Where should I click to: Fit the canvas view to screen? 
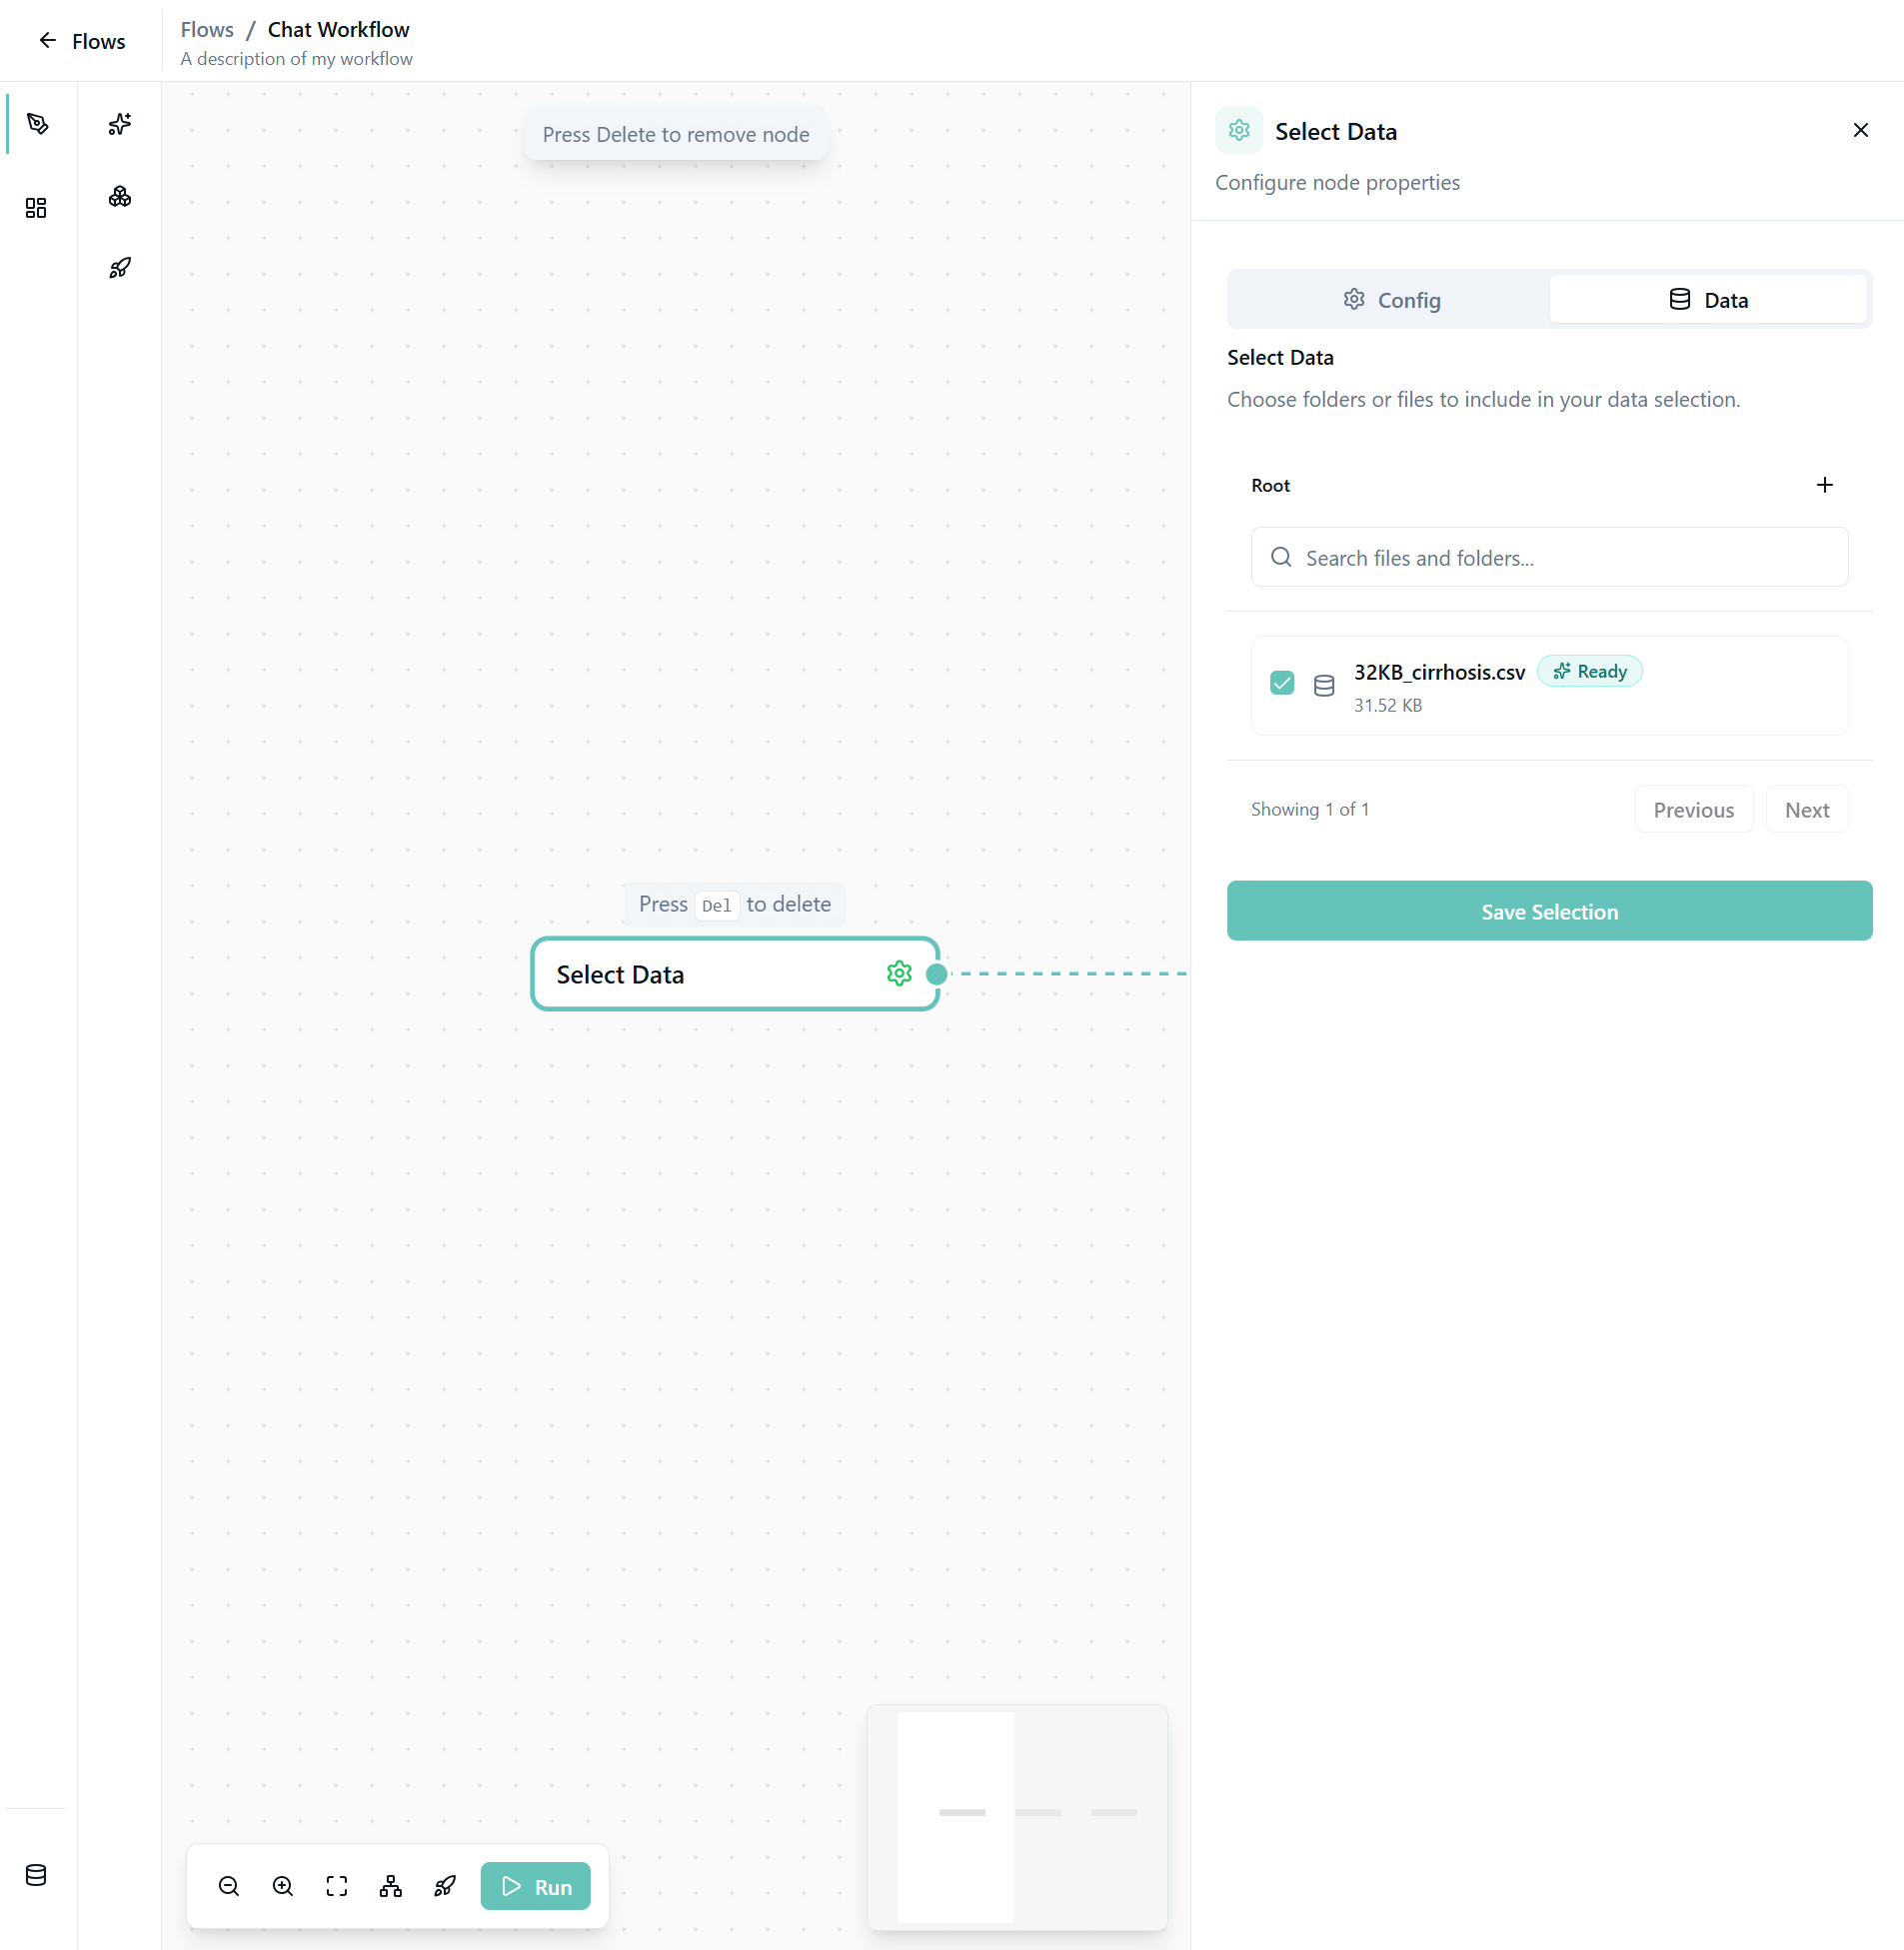337,1886
